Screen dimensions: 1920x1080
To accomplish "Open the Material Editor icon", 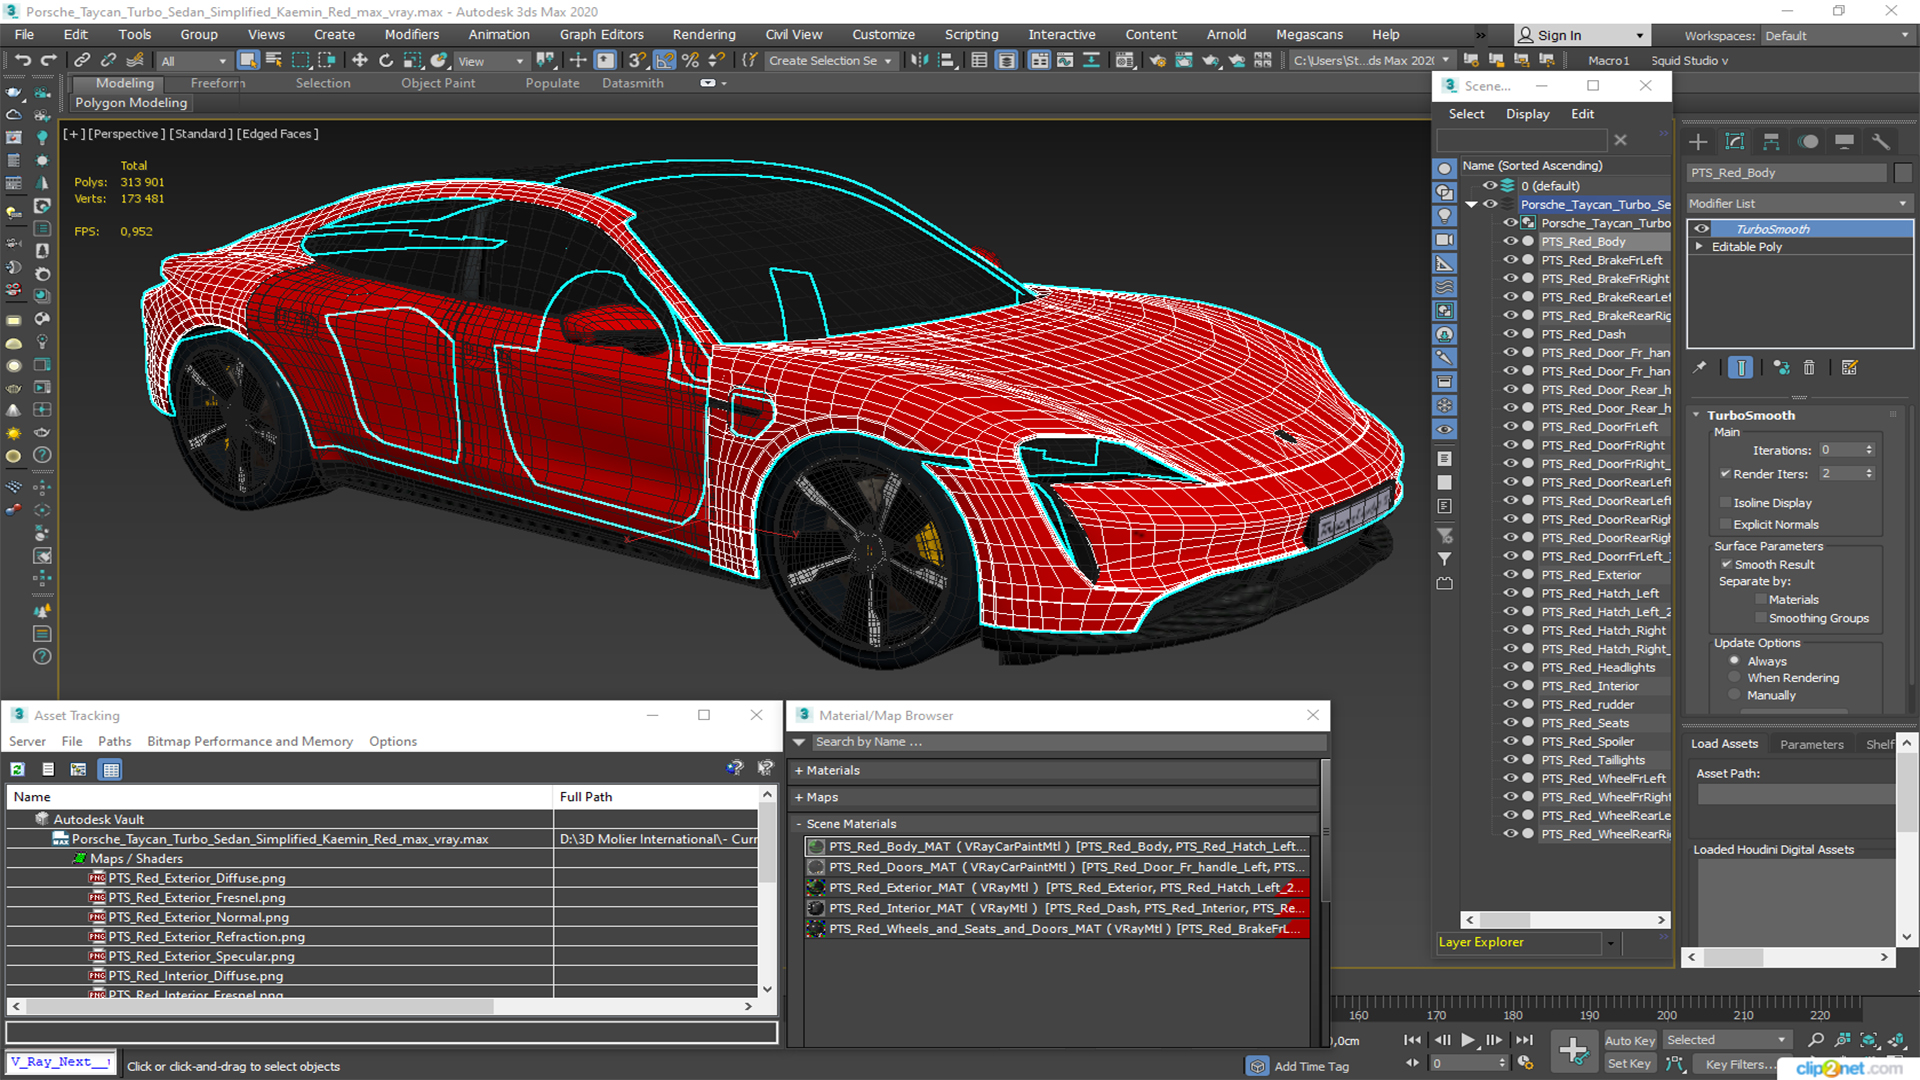I will [x=1125, y=60].
